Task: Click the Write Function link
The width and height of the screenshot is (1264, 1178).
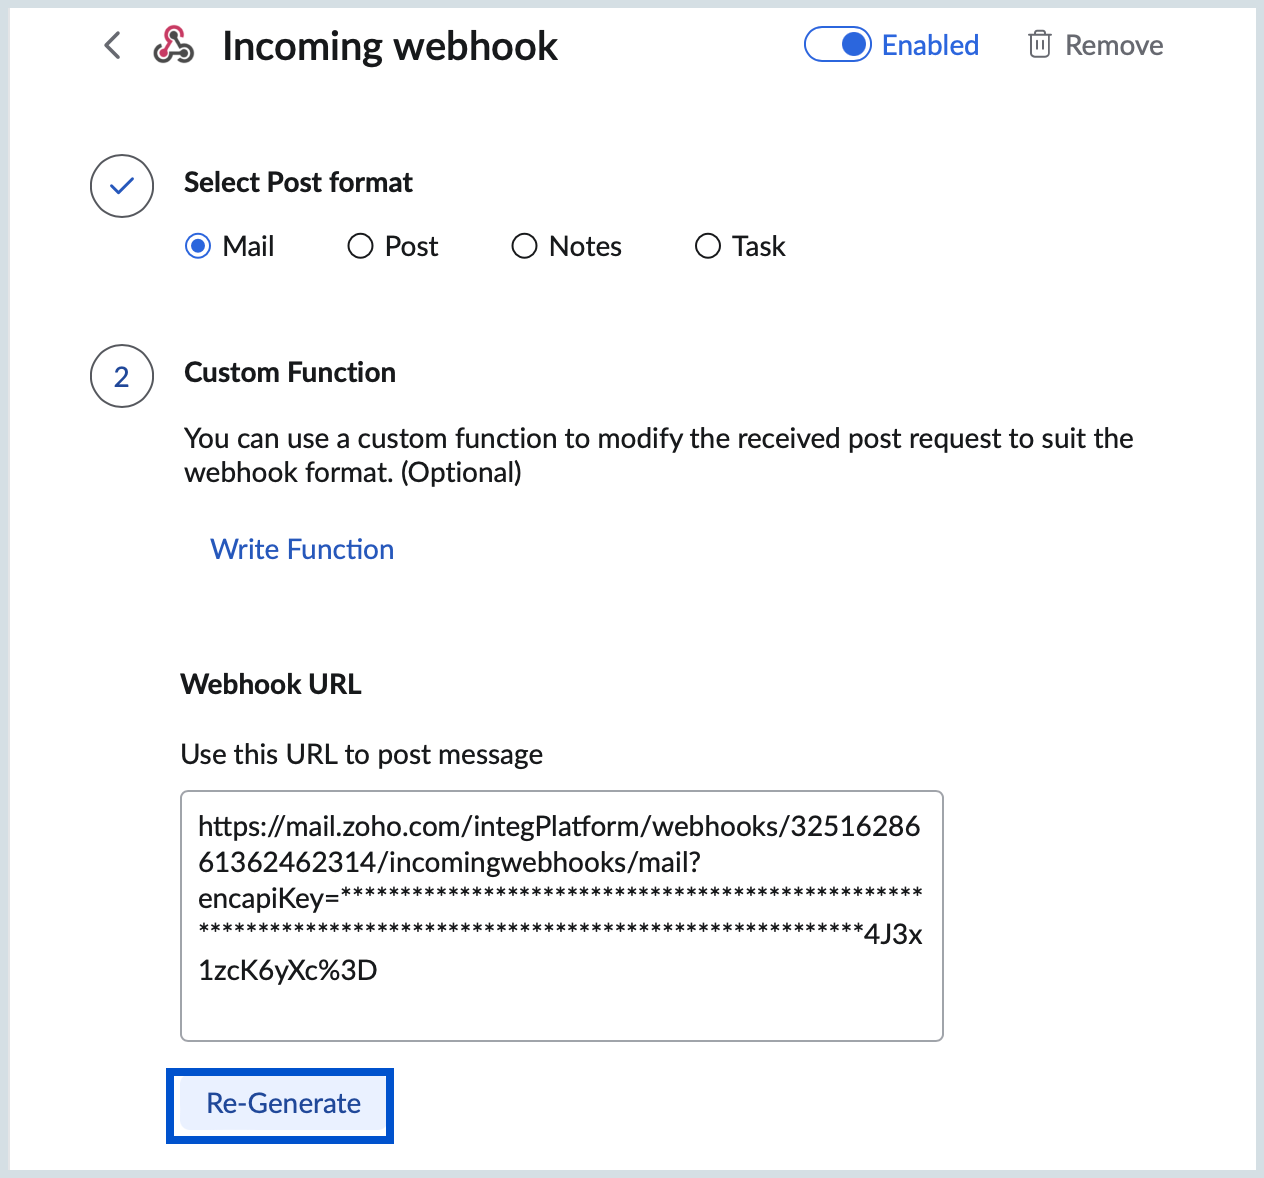Action: click(x=302, y=549)
